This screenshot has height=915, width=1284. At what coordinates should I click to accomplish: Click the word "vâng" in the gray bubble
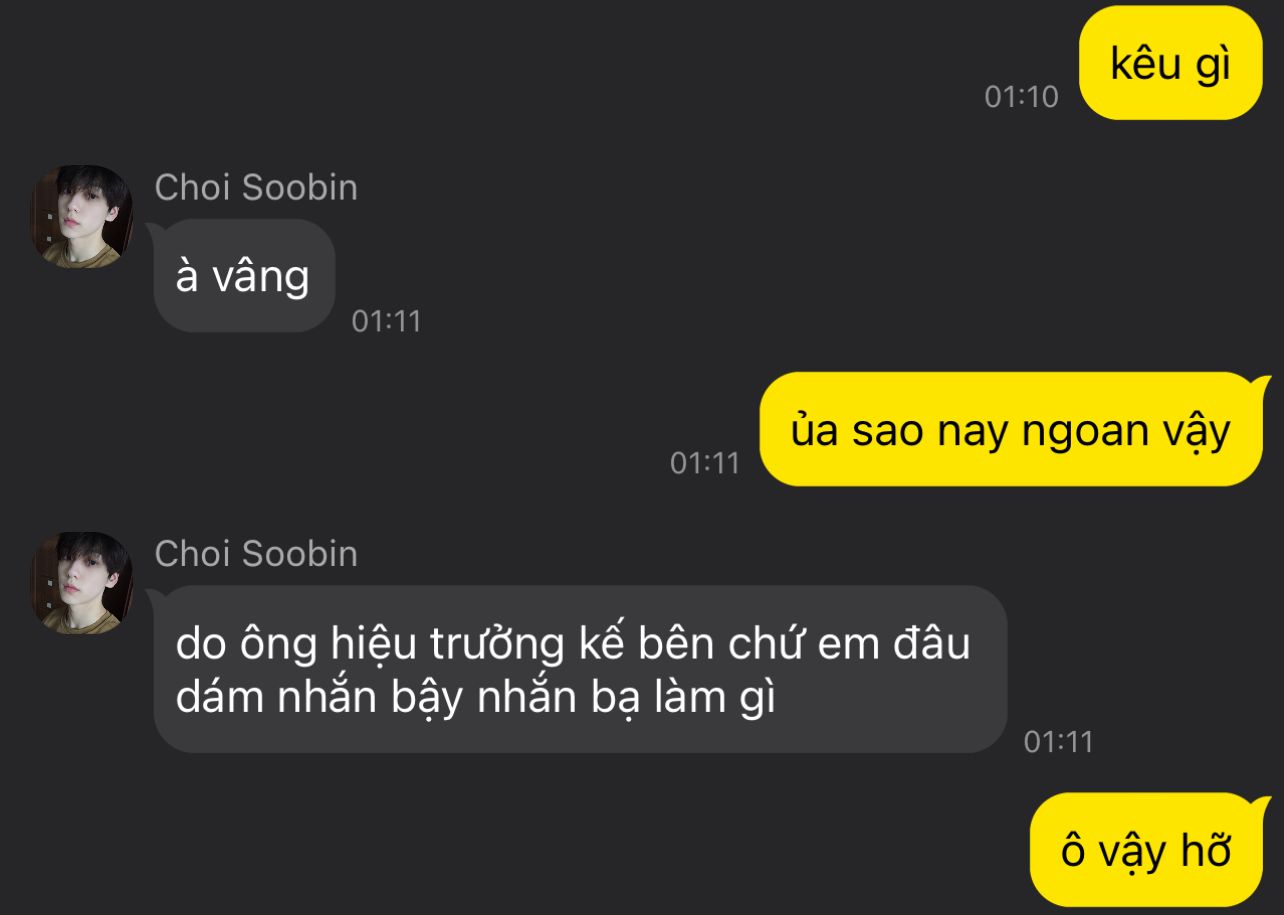point(262,279)
